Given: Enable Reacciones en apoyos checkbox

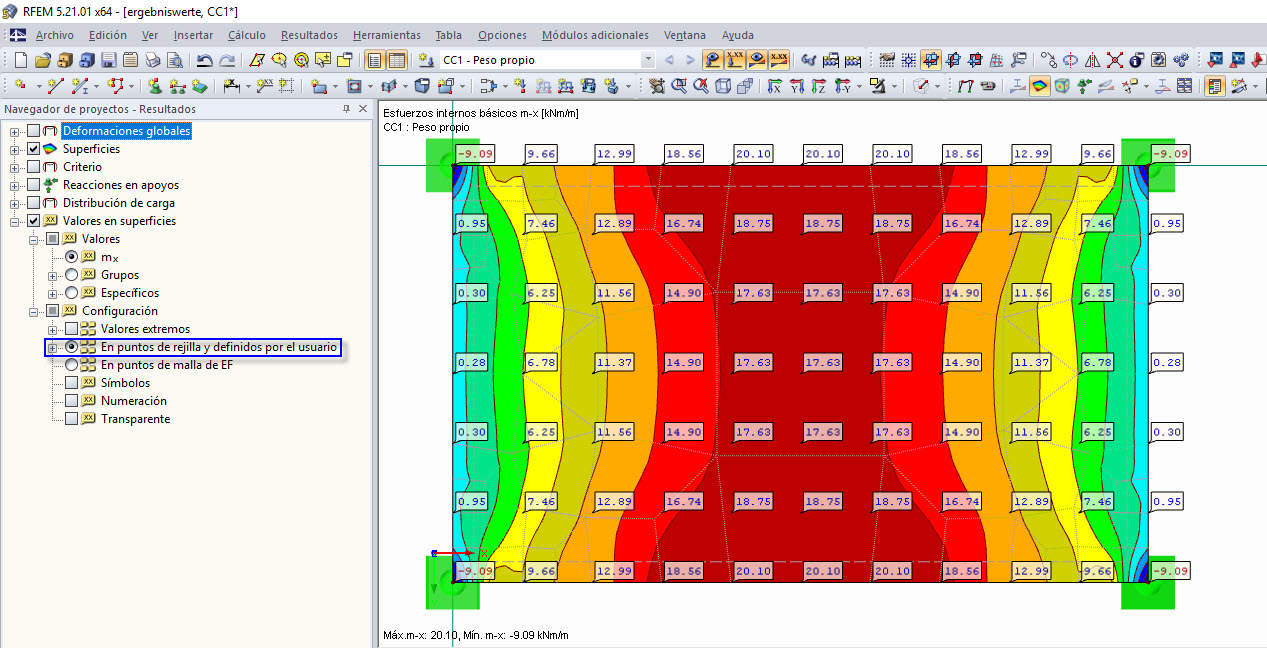Looking at the screenshot, I should tap(34, 185).
